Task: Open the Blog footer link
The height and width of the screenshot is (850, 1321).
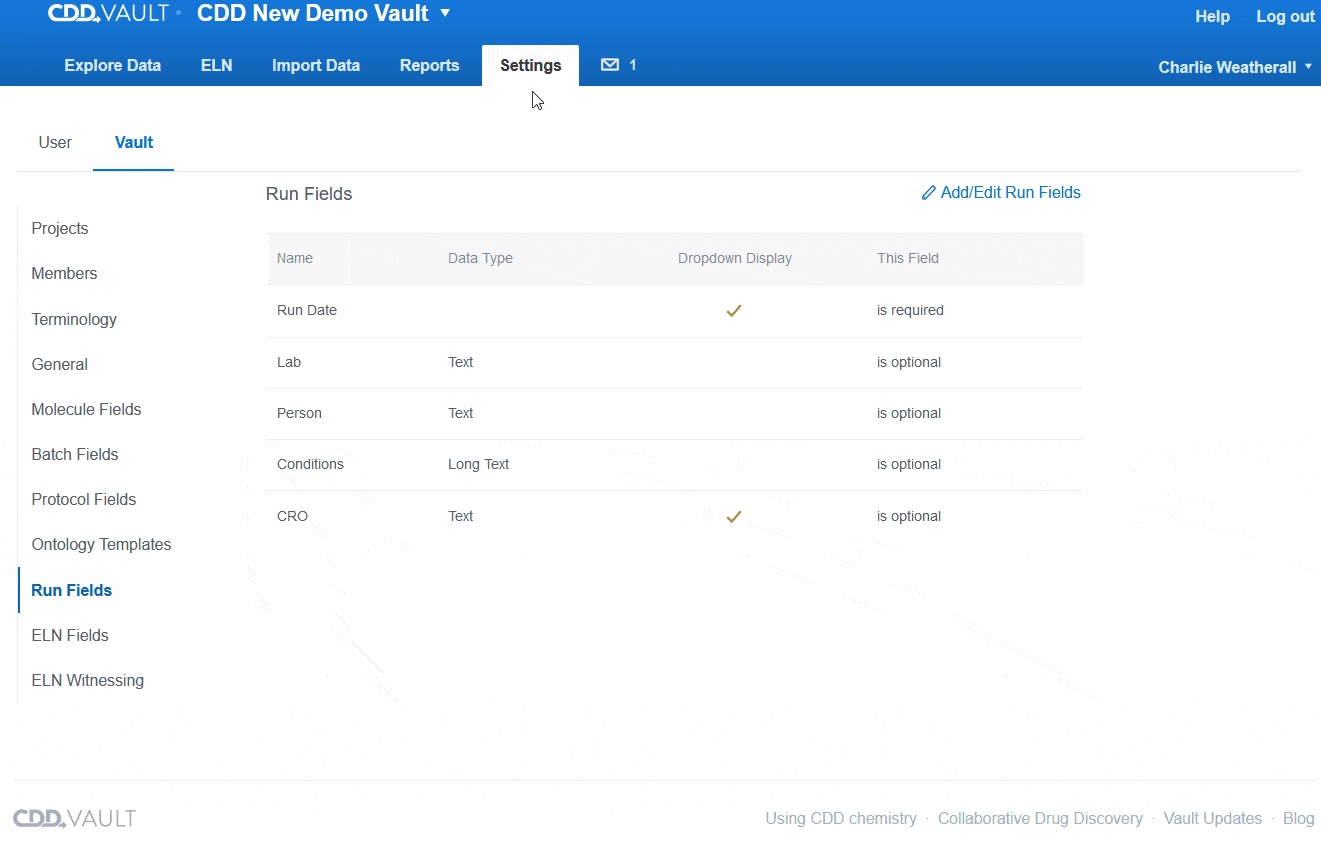Action: [1299, 818]
